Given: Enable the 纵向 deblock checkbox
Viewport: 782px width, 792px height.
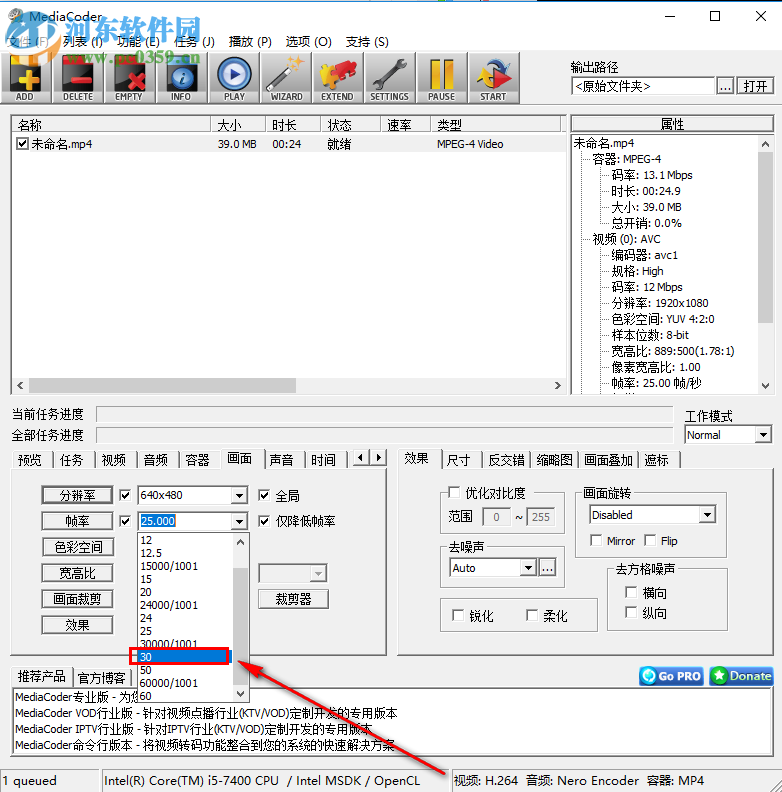Looking at the screenshot, I should tap(630, 613).
